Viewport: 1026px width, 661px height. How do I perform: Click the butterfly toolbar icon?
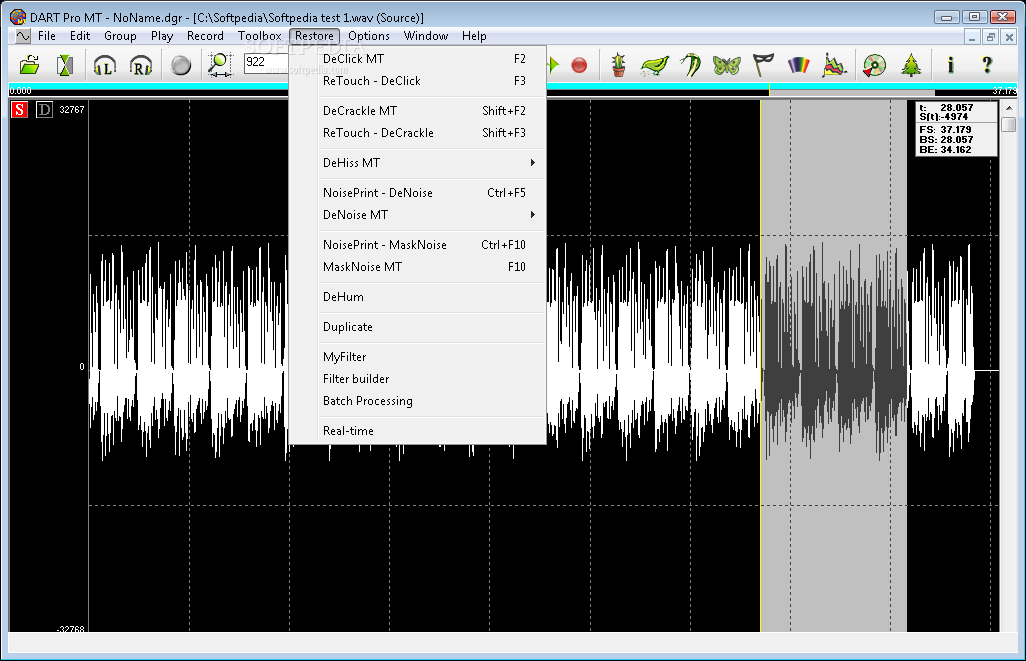(727, 65)
